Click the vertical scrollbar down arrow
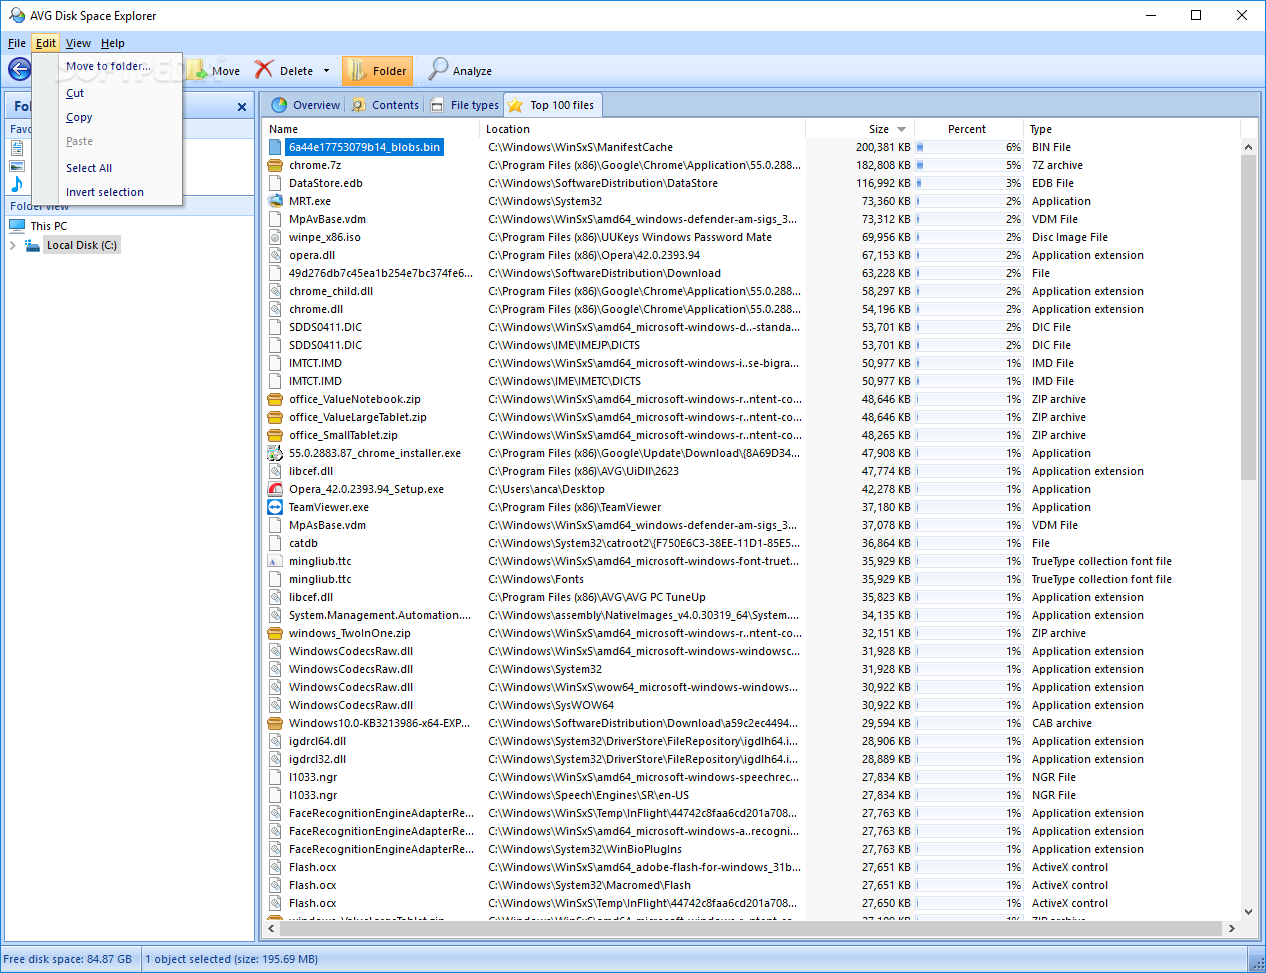The height and width of the screenshot is (973, 1266). [1248, 911]
